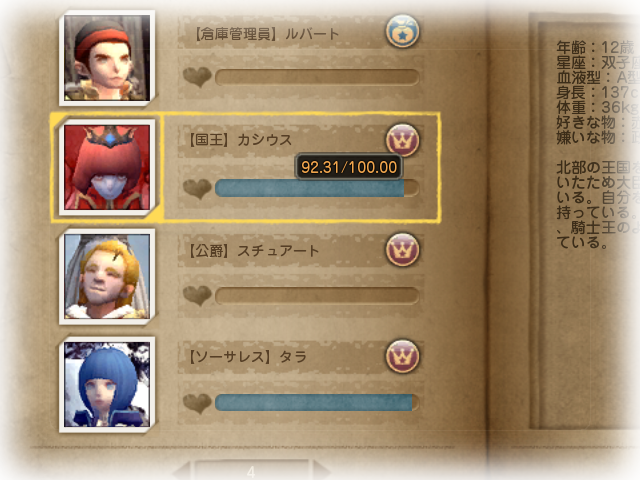Select blue-haired タラ portrait thumbnail
The height and width of the screenshot is (480, 640).
pyautogui.click(x=107, y=384)
